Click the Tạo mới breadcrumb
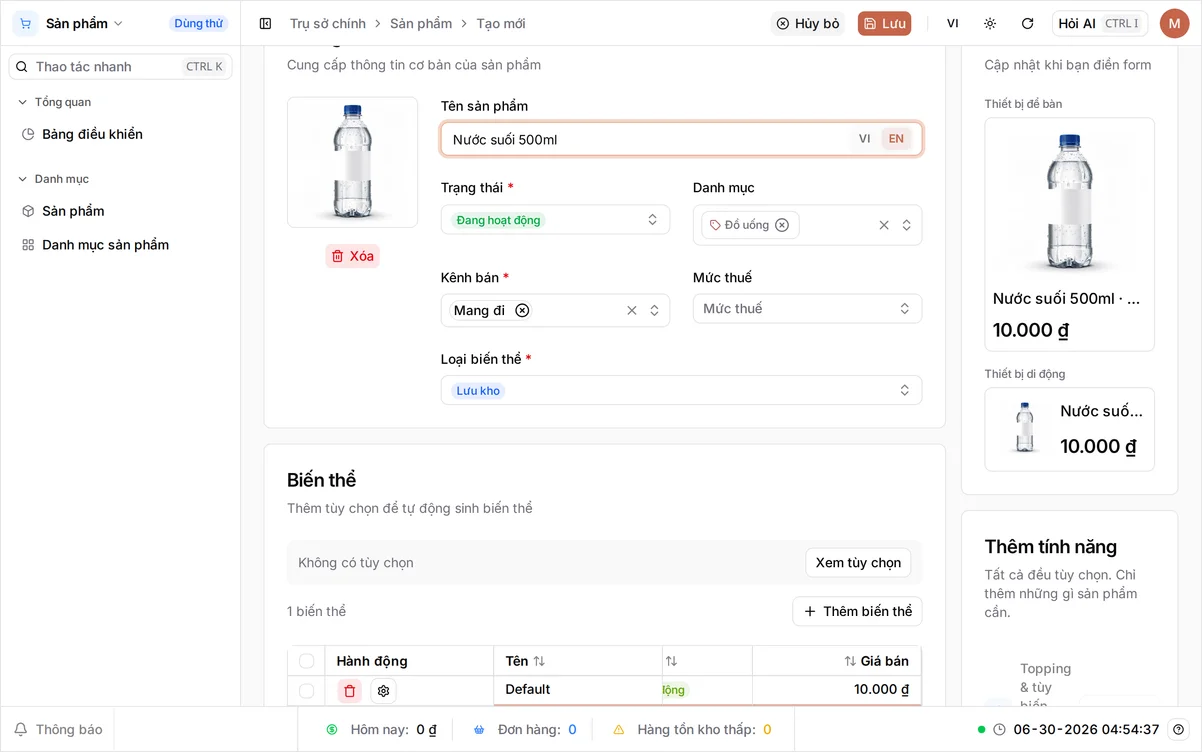 [x=501, y=23]
